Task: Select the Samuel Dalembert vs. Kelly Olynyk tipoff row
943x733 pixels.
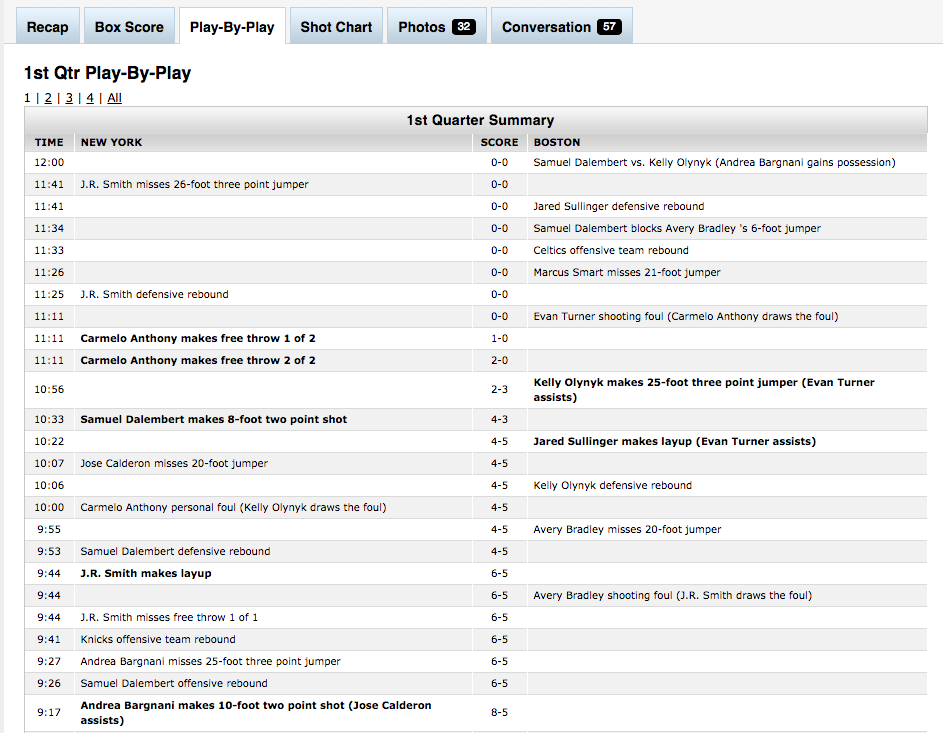Action: [476, 162]
